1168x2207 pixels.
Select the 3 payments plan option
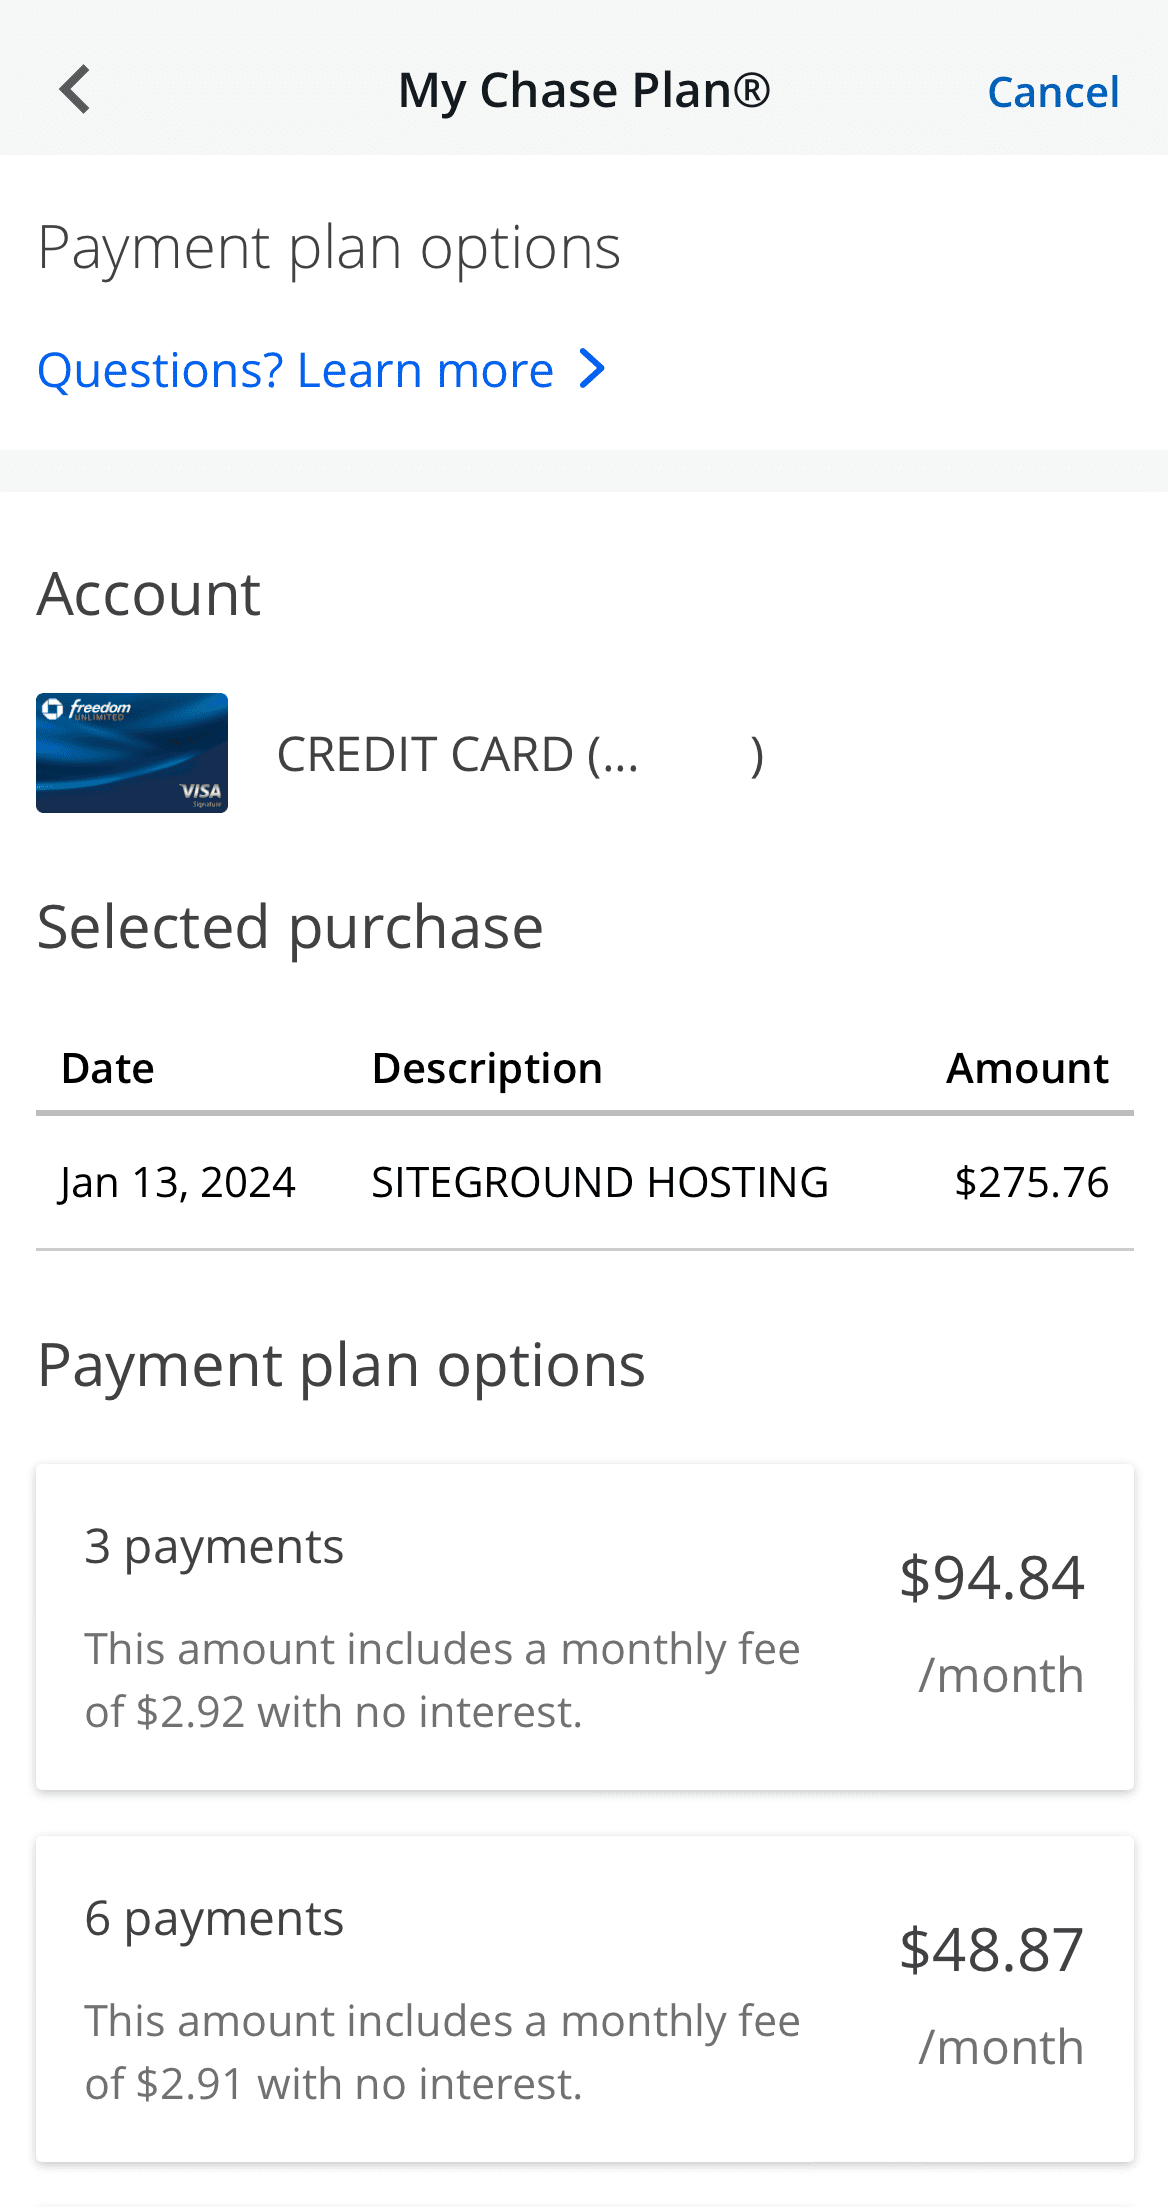[x=584, y=1625]
